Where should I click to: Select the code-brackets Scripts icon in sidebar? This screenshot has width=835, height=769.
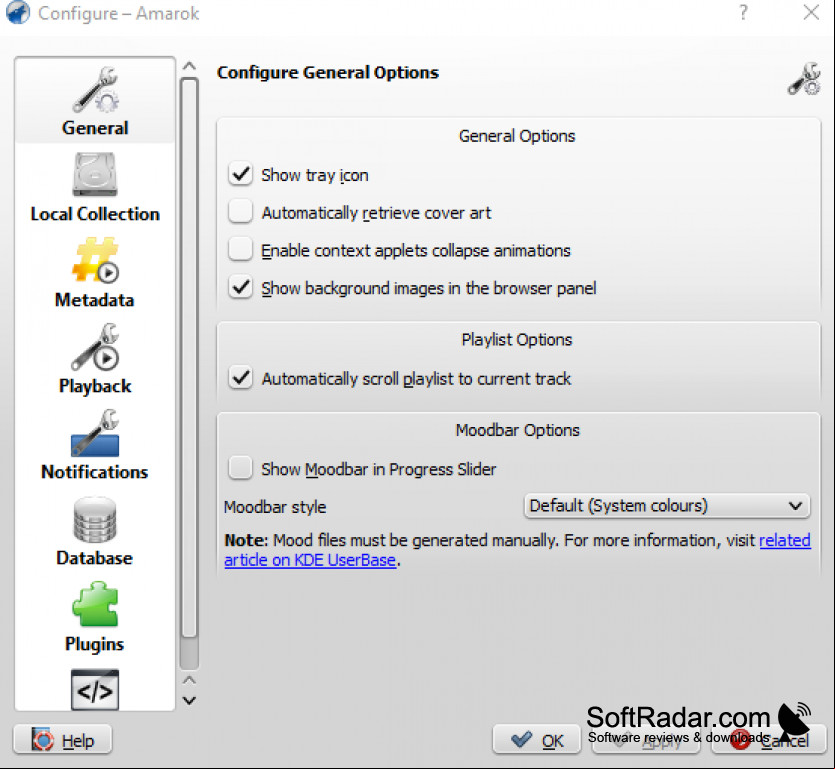click(95, 690)
